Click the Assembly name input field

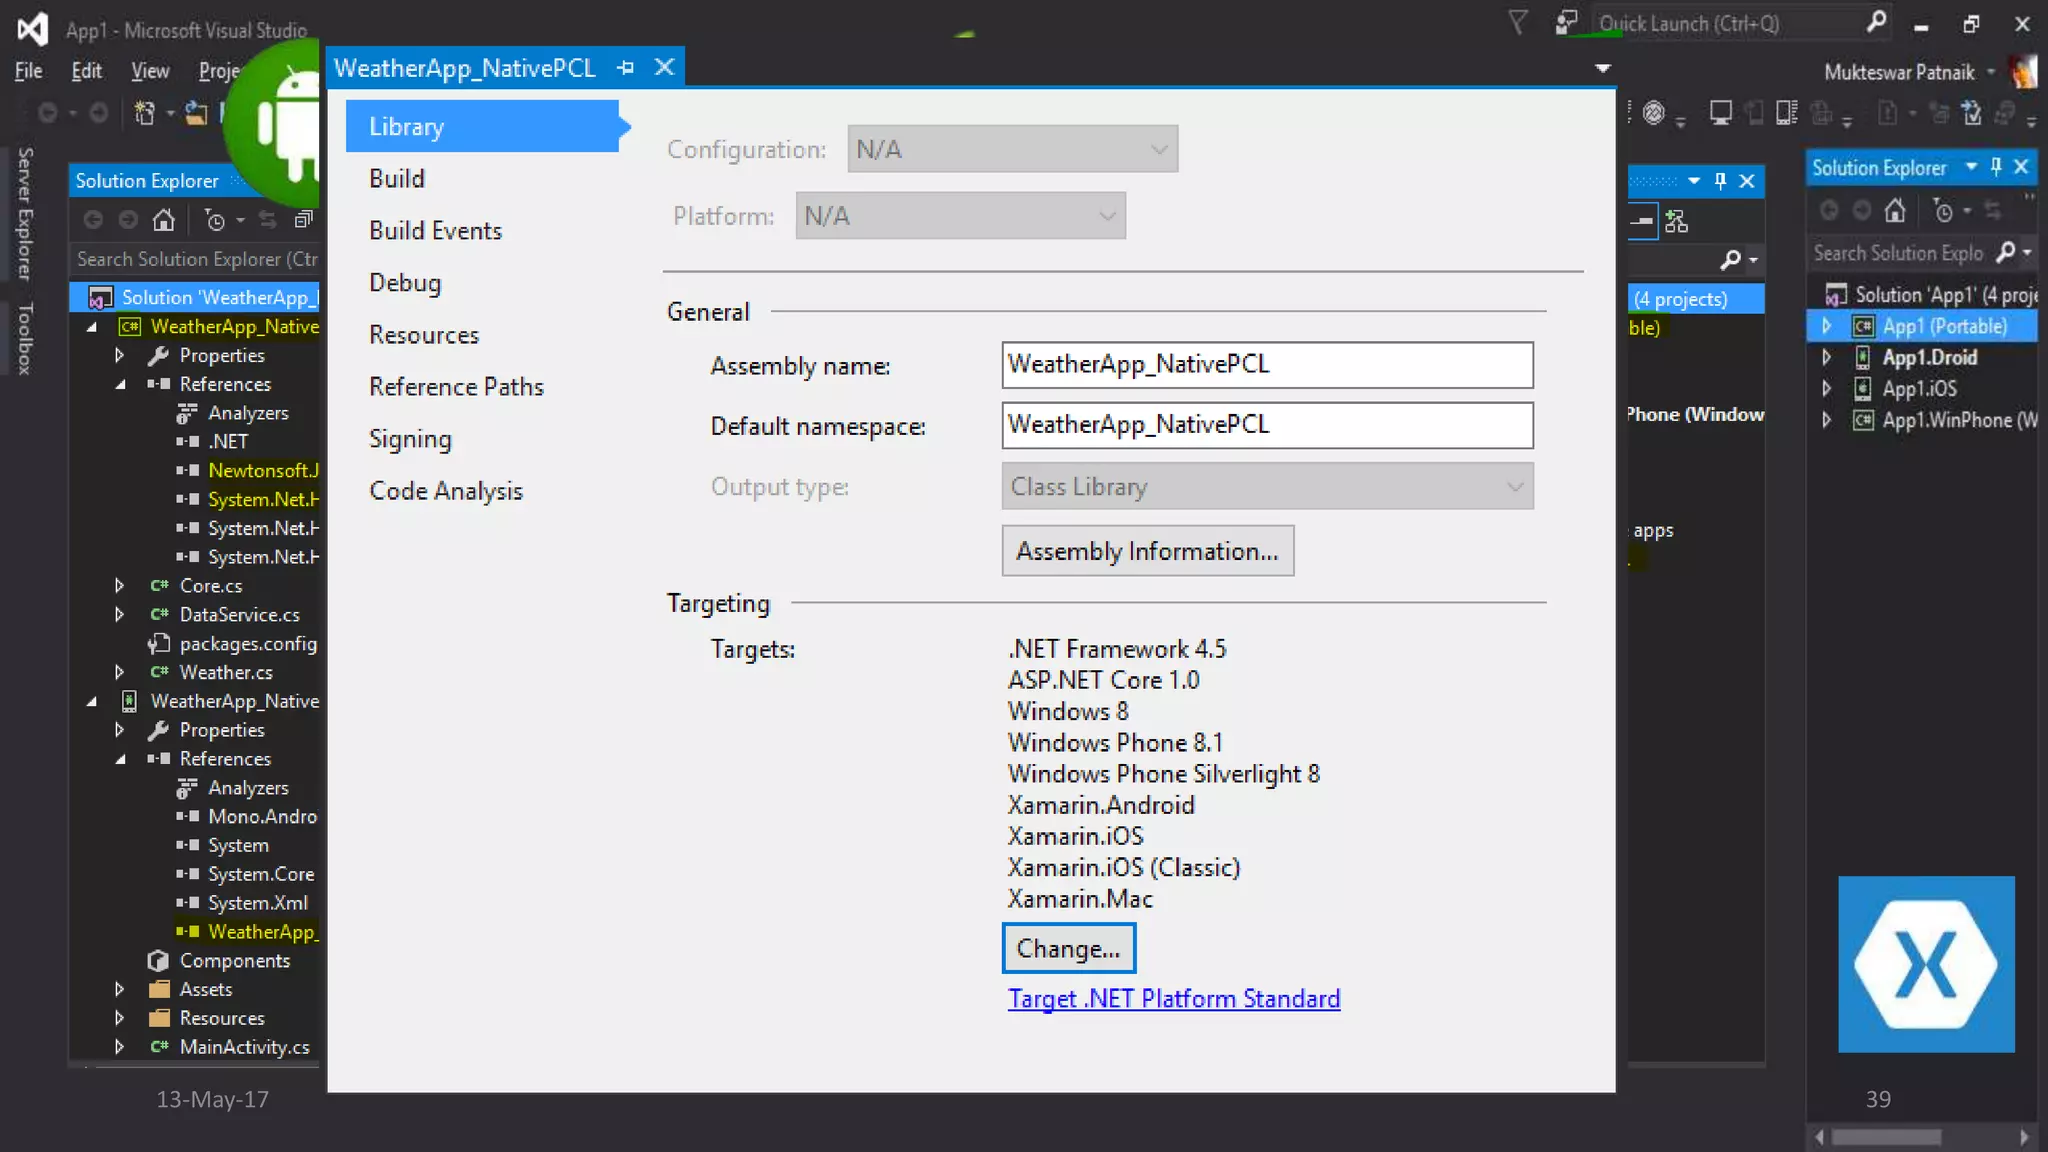pyautogui.click(x=1267, y=365)
